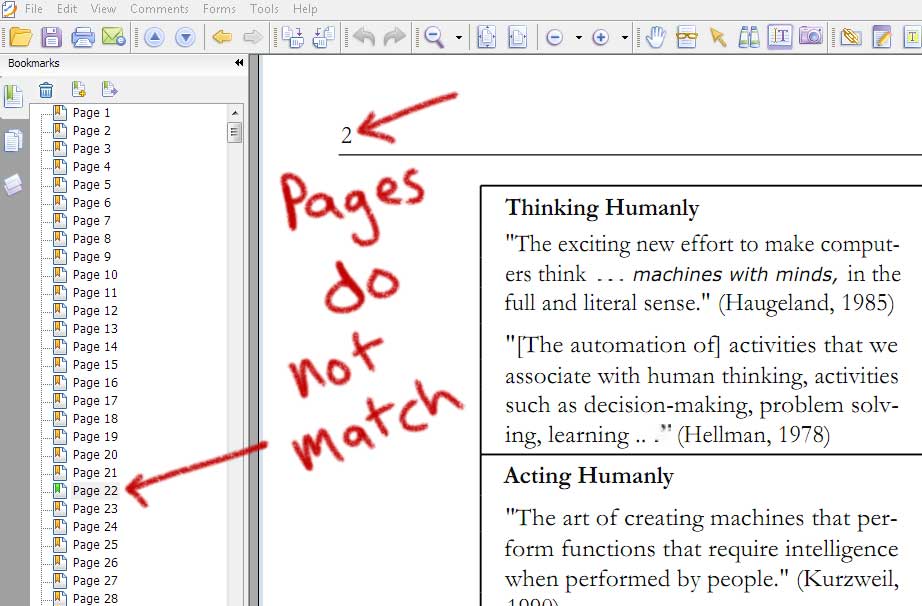Go to next page with down-arrow button
Viewport: 922px width, 606px height.
[186, 37]
